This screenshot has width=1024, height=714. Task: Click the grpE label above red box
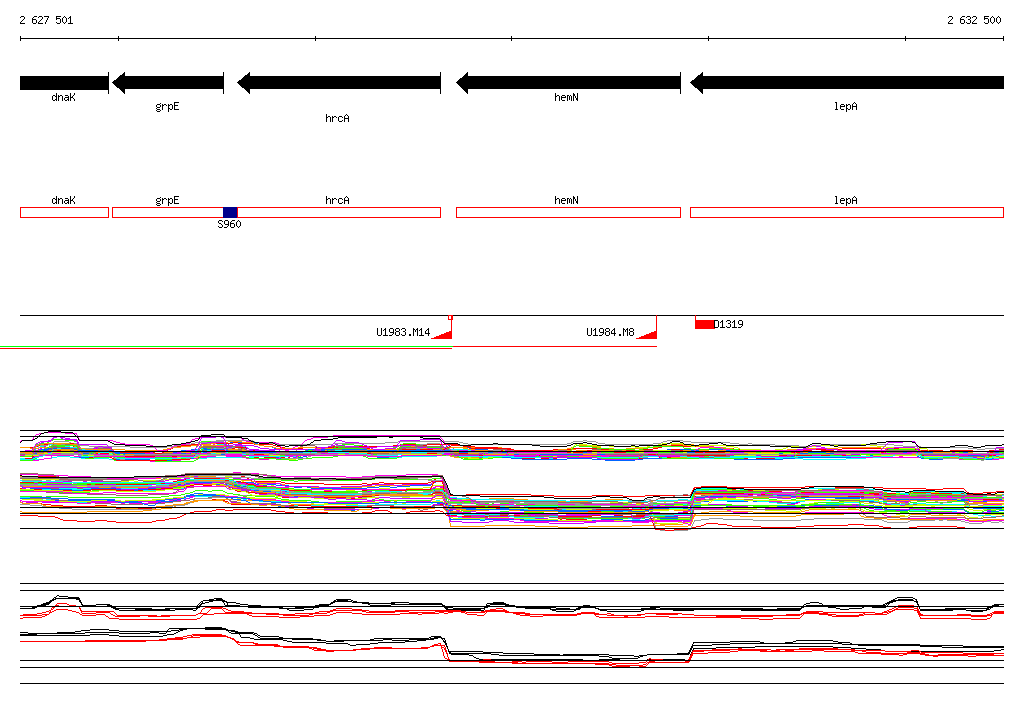tap(167, 201)
